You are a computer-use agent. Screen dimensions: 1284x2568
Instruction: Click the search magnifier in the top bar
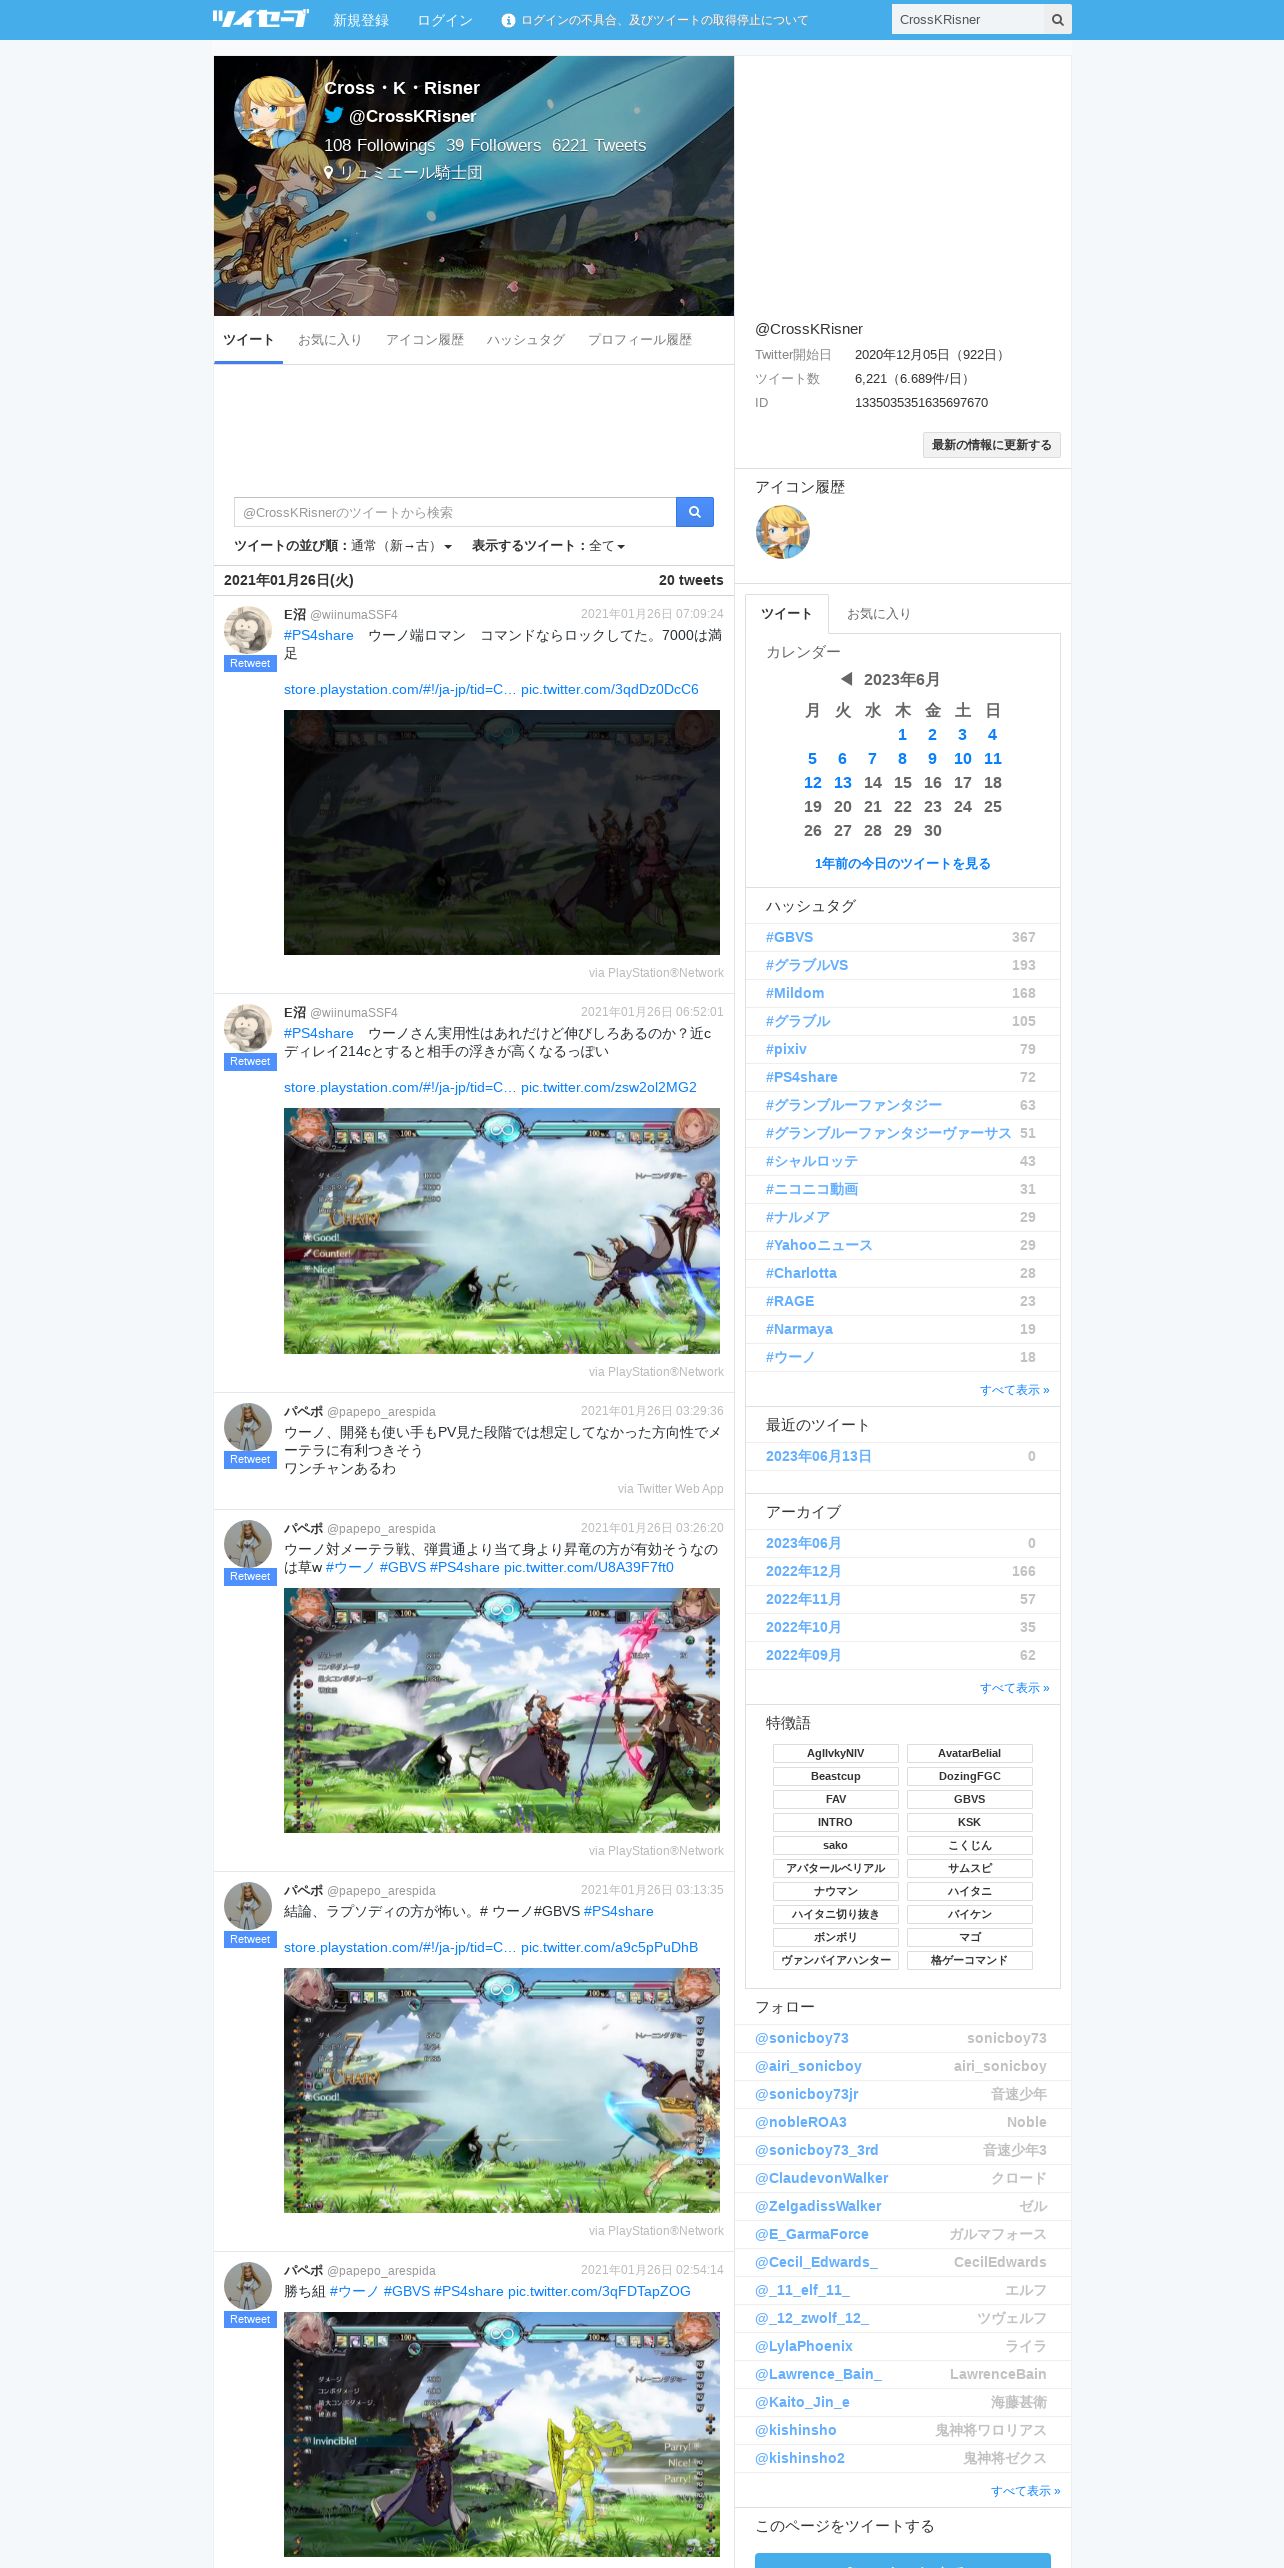(1057, 19)
